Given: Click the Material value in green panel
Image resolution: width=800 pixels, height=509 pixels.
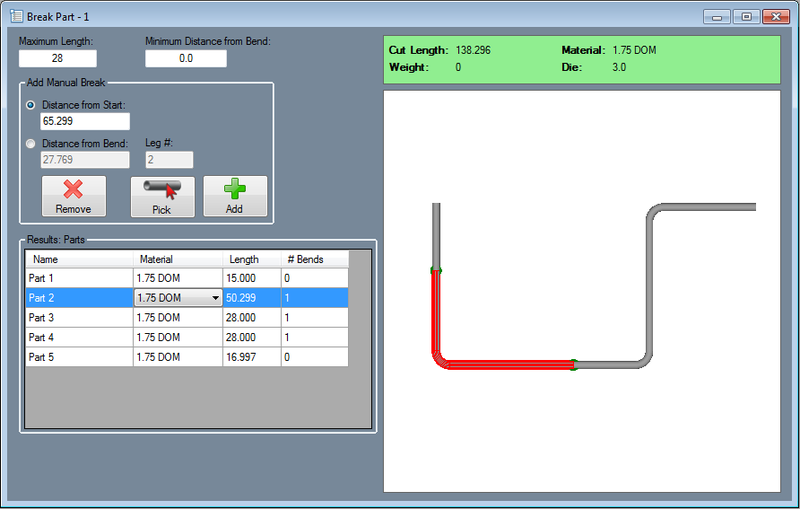Looking at the screenshot, I should click(634, 50).
